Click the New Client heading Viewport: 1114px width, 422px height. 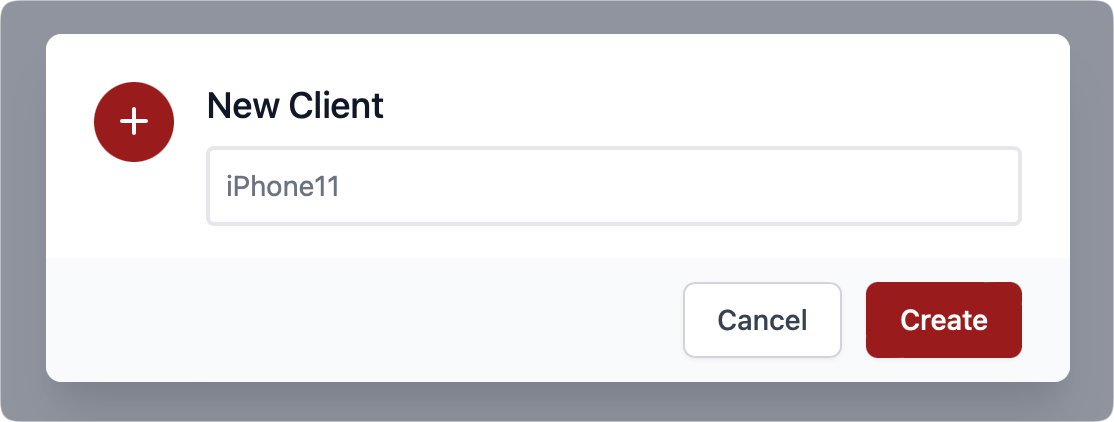[x=295, y=106]
